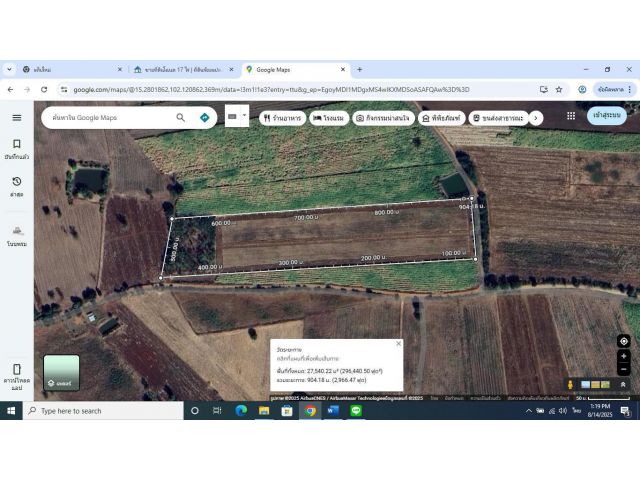
Task: Click the imagery thumbnails beside pegman
Action: coord(595,384)
